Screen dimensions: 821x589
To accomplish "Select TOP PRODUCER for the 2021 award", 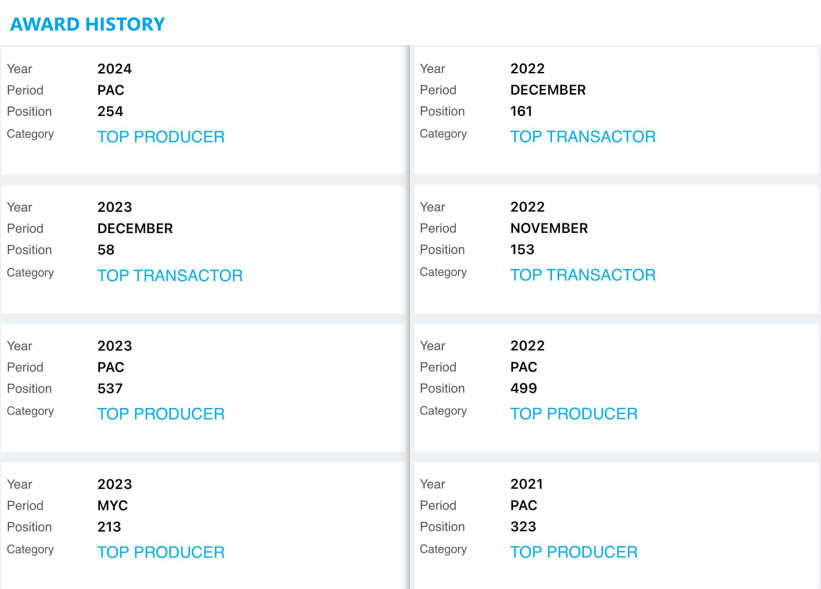I will 573,552.
